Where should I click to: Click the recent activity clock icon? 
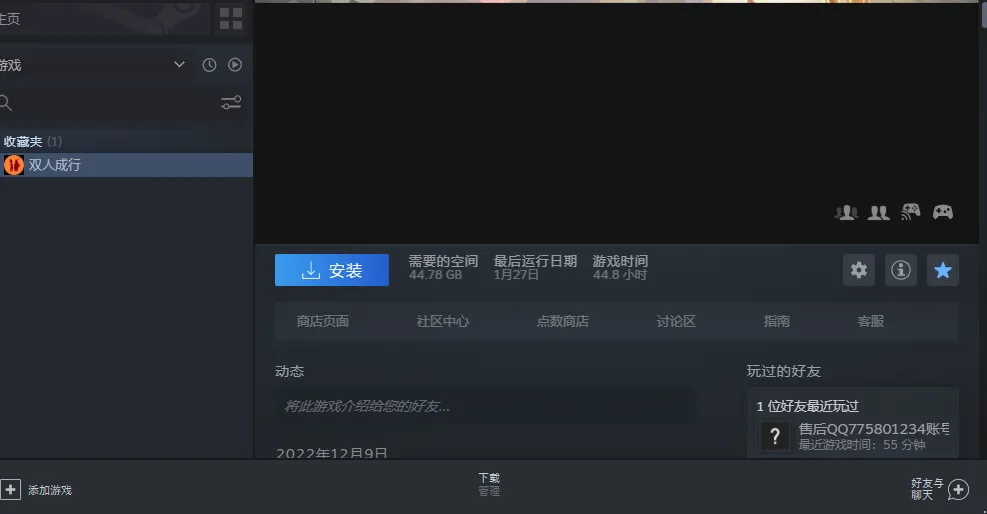coord(209,65)
